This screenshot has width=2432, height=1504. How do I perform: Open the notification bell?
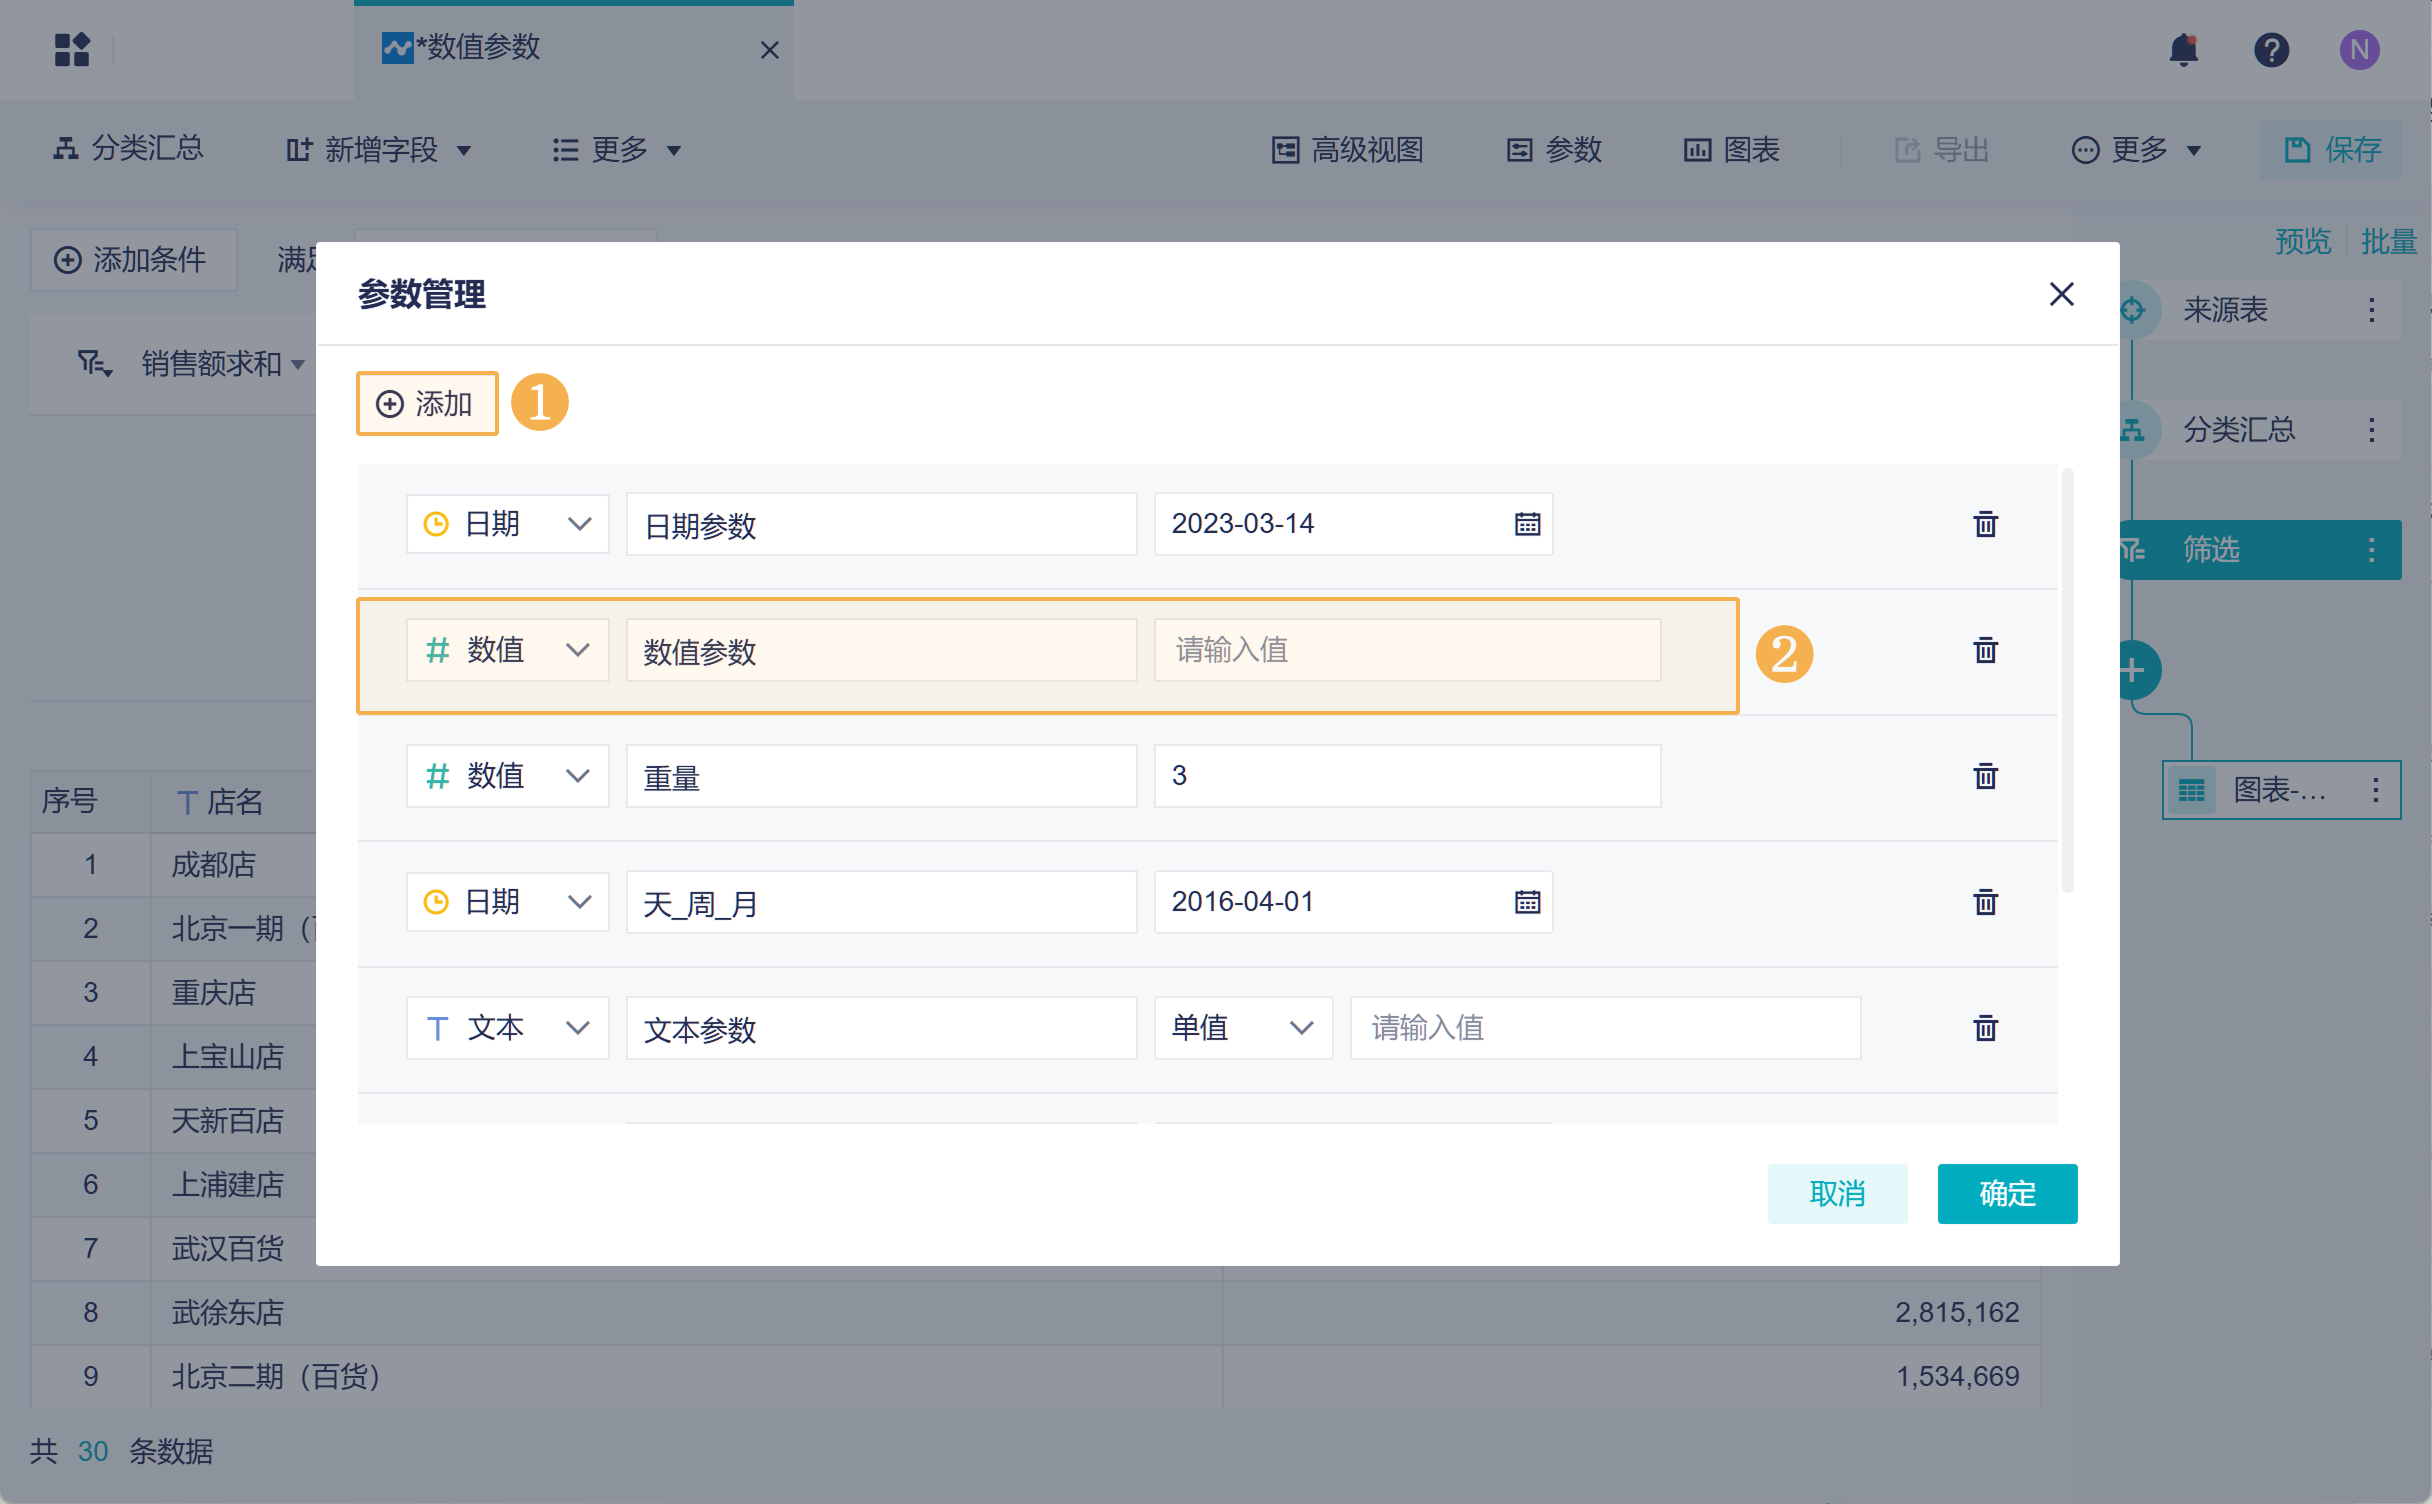pos(2183,49)
